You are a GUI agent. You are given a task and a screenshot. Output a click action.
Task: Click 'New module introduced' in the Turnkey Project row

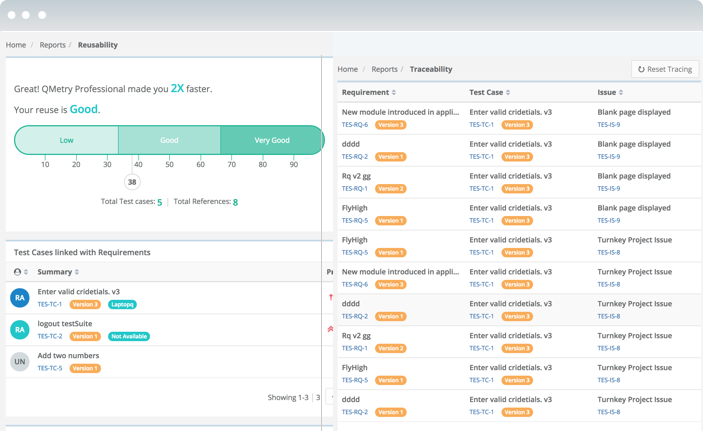(x=400, y=272)
